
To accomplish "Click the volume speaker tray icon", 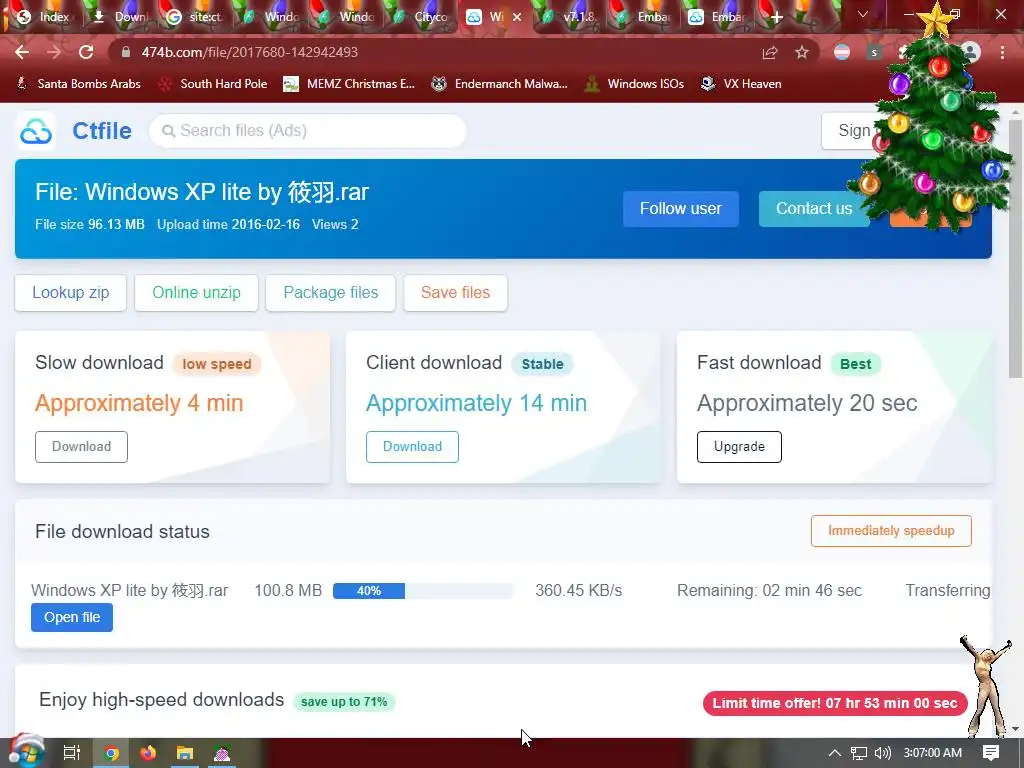I will [882, 753].
